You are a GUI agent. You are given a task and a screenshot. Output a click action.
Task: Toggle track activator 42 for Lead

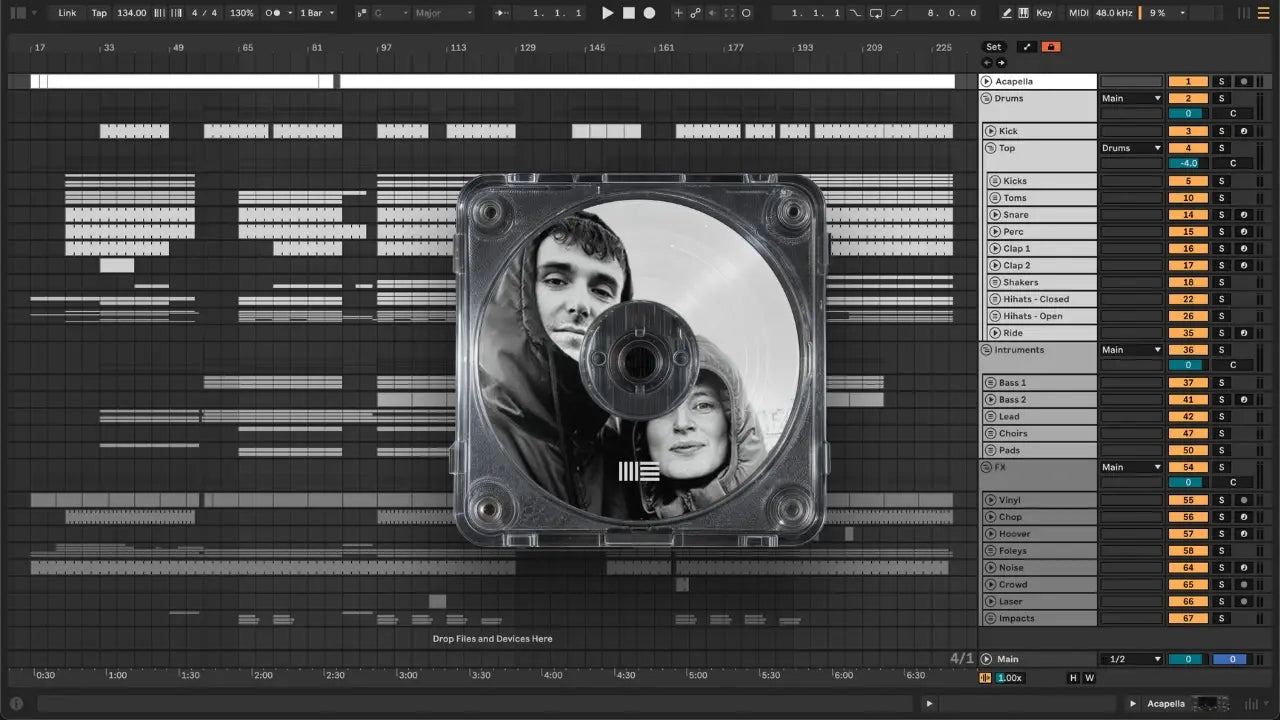tap(1188, 417)
